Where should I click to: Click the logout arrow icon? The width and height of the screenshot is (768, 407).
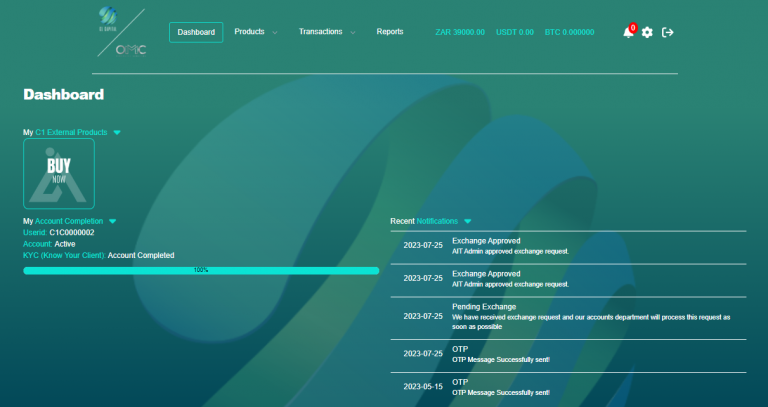point(668,33)
